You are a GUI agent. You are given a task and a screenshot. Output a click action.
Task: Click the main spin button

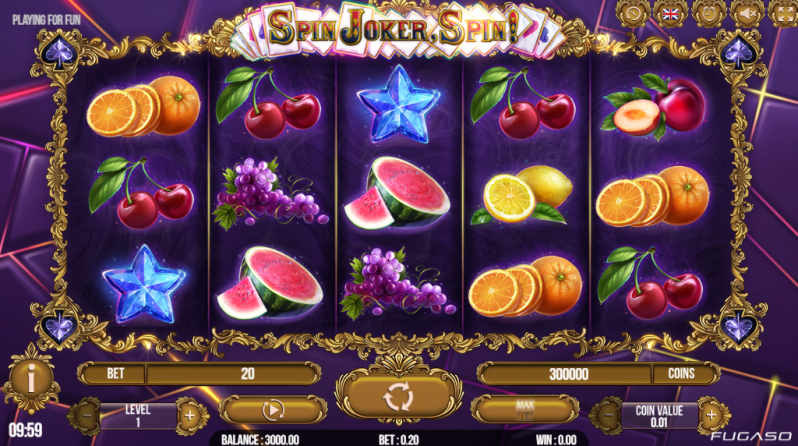(x=398, y=397)
